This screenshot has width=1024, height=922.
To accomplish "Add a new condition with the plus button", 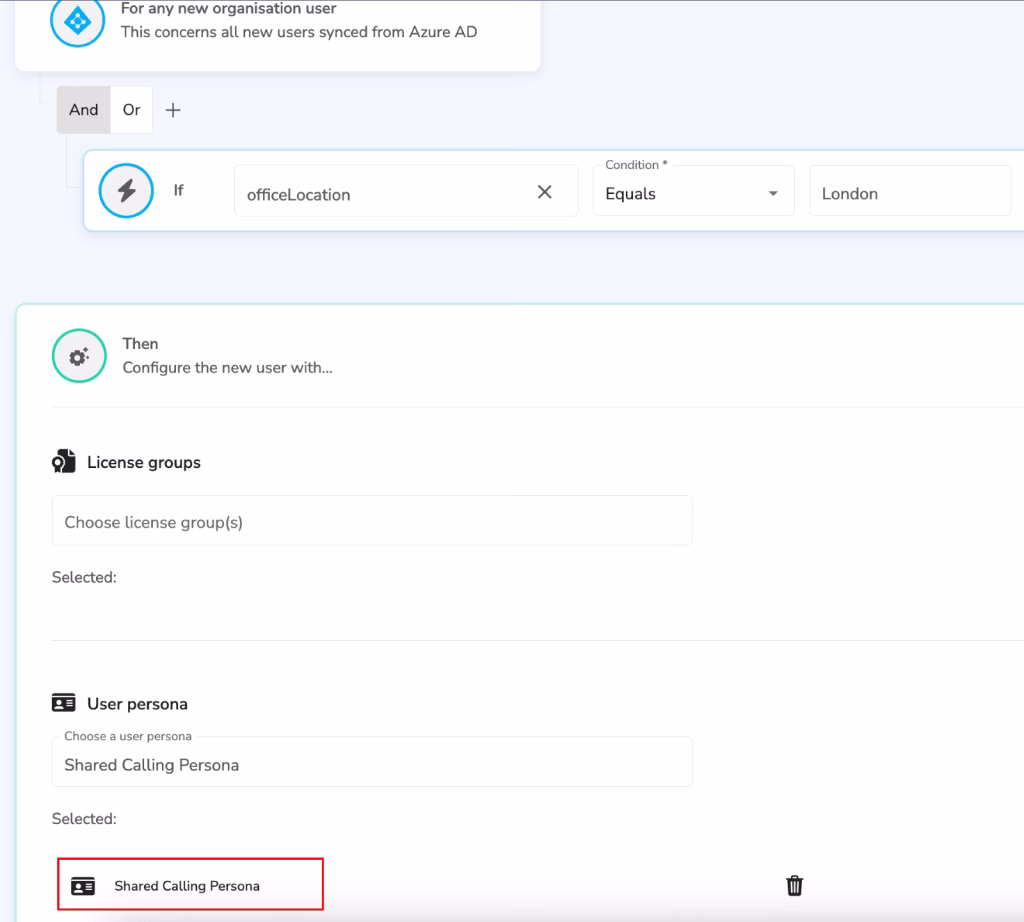I will (x=172, y=110).
